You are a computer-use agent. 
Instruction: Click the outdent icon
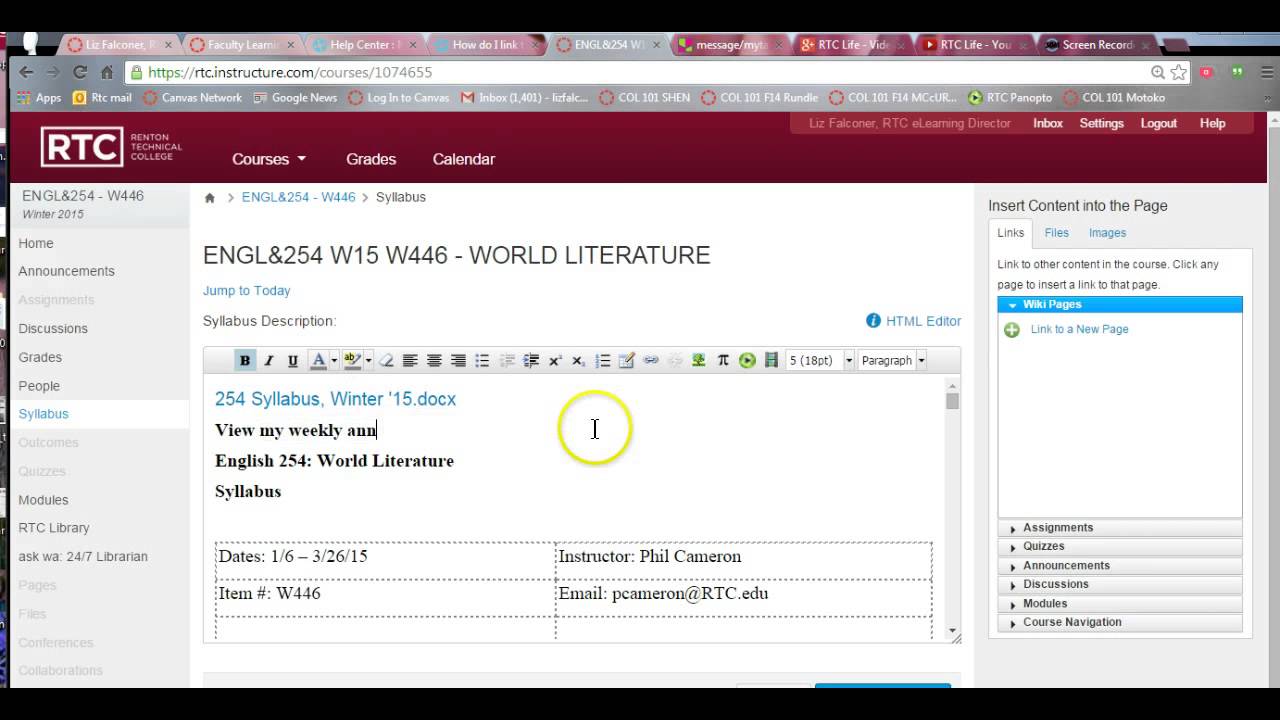click(x=506, y=361)
